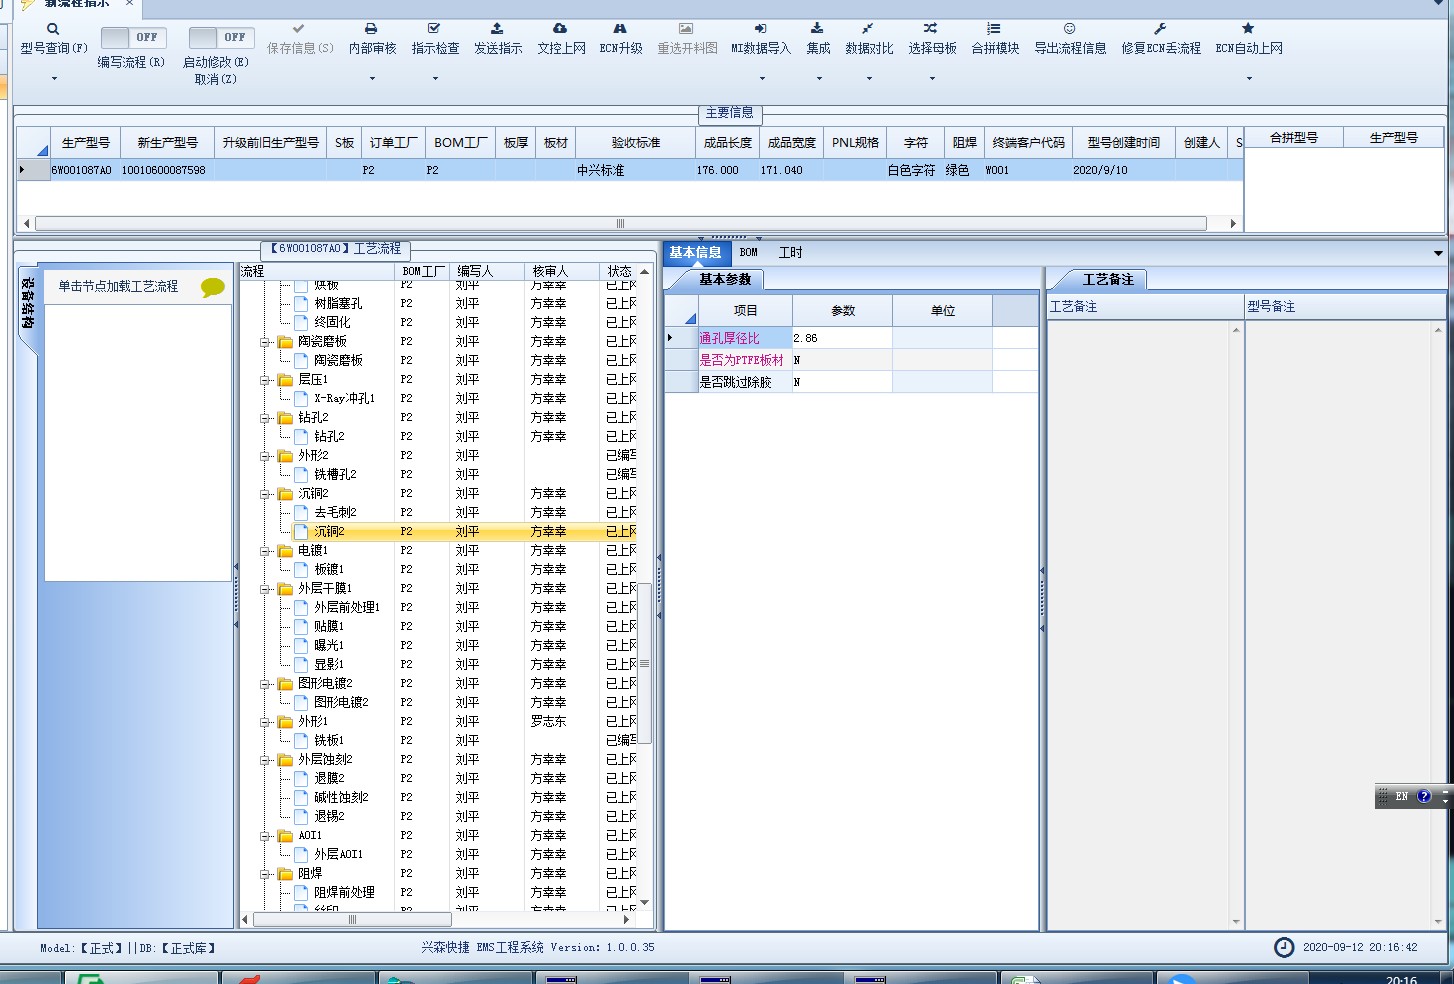Click 集成 download icon
Image resolution: width=1454 pixels, height=984 pixels.
[x=817, y=29]
